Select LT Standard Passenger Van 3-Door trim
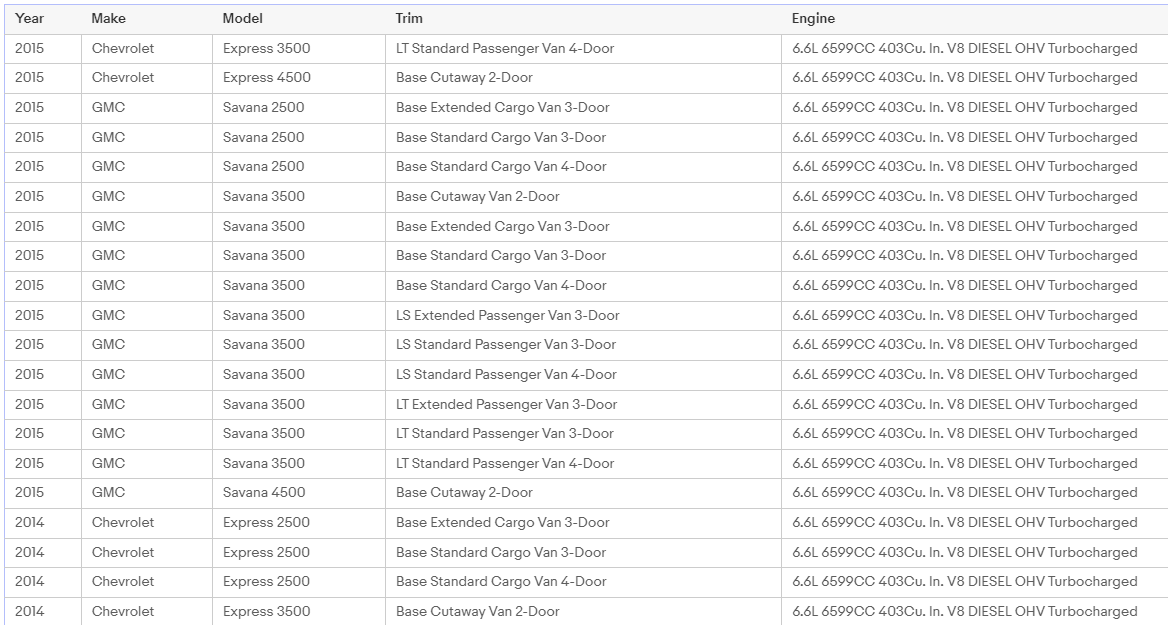 (504, 434)
